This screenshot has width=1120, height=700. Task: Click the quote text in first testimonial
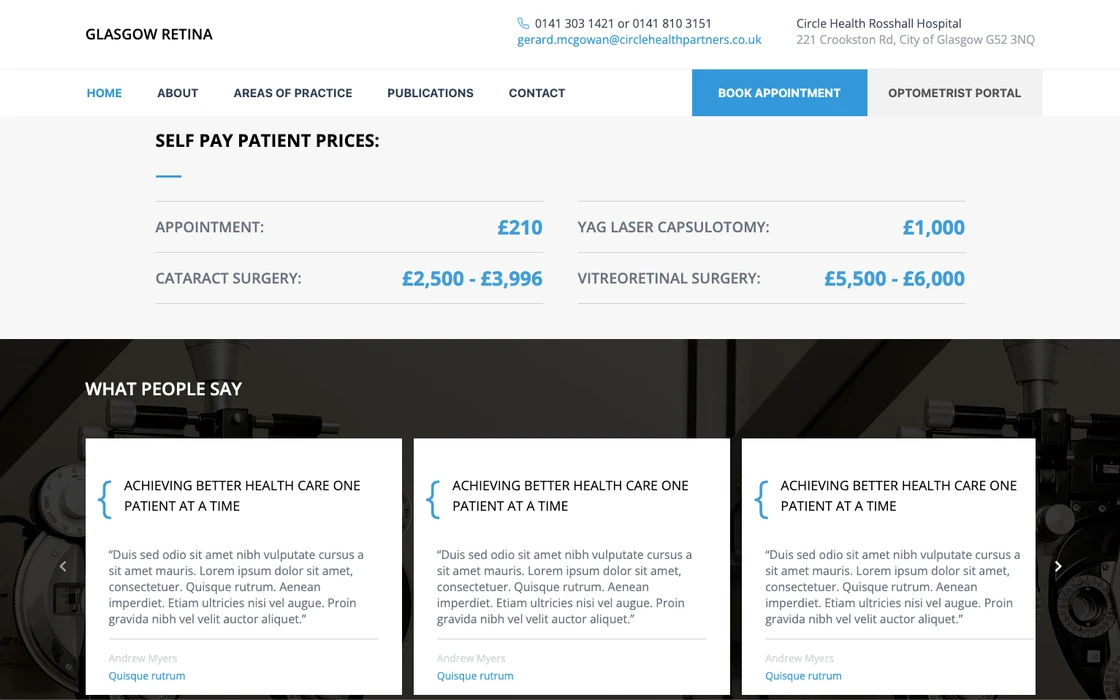(236, 587)
